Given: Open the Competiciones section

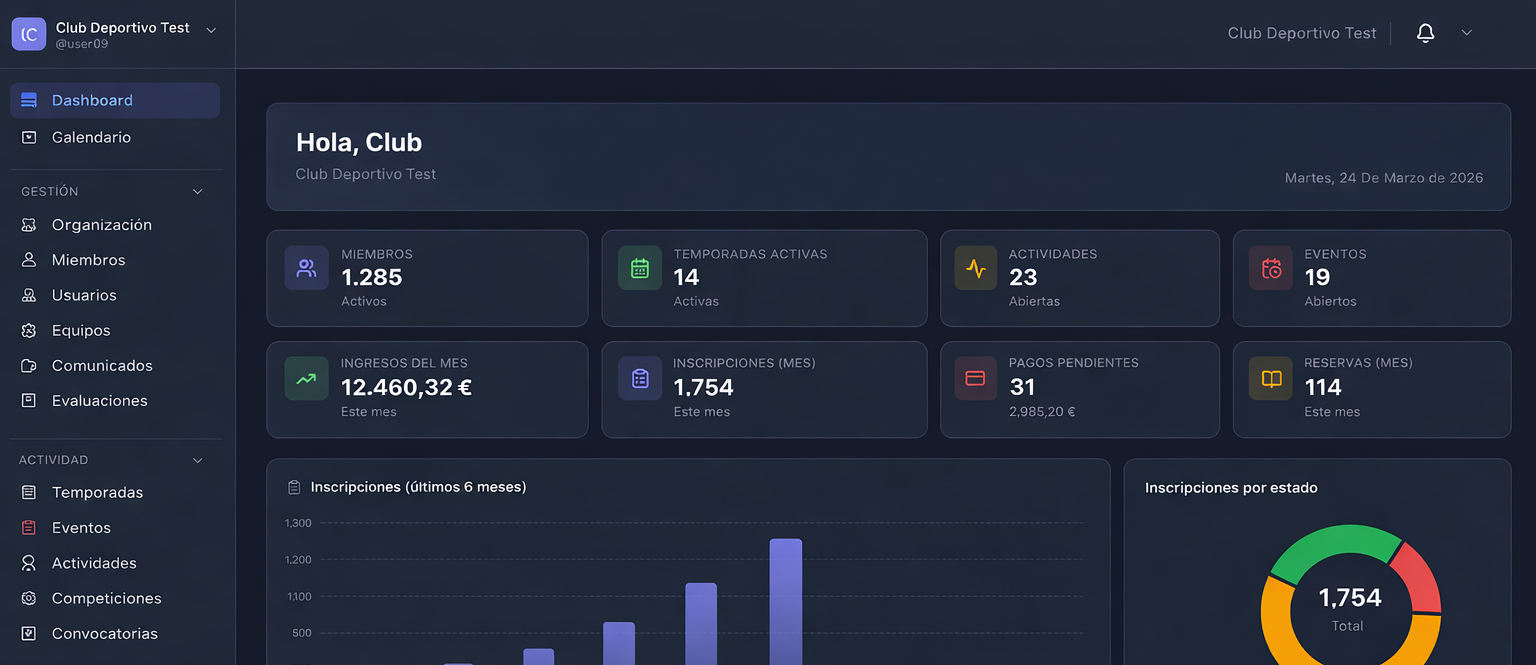Looking at the screenshot, I should pyautogui.click(x=107, y=598).
